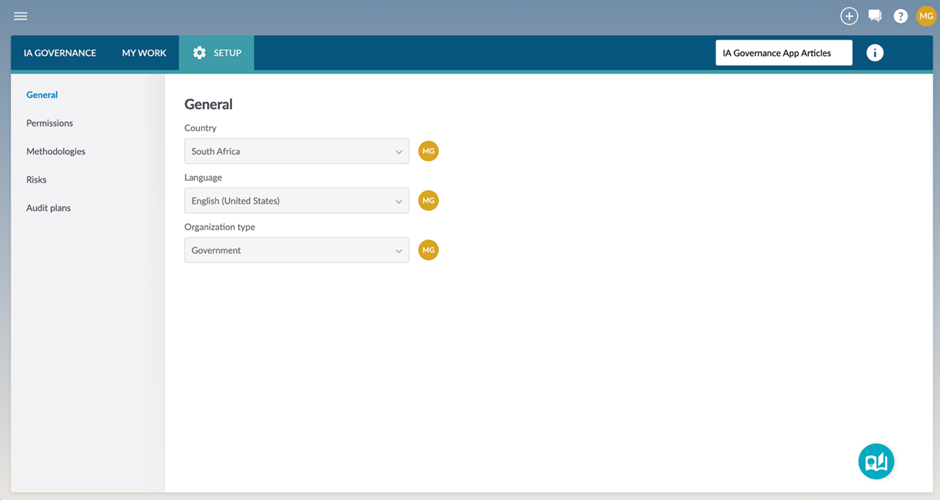Screen dimensions: 940x500
Task: Go to Risks settings section
Action: (36, 180)
